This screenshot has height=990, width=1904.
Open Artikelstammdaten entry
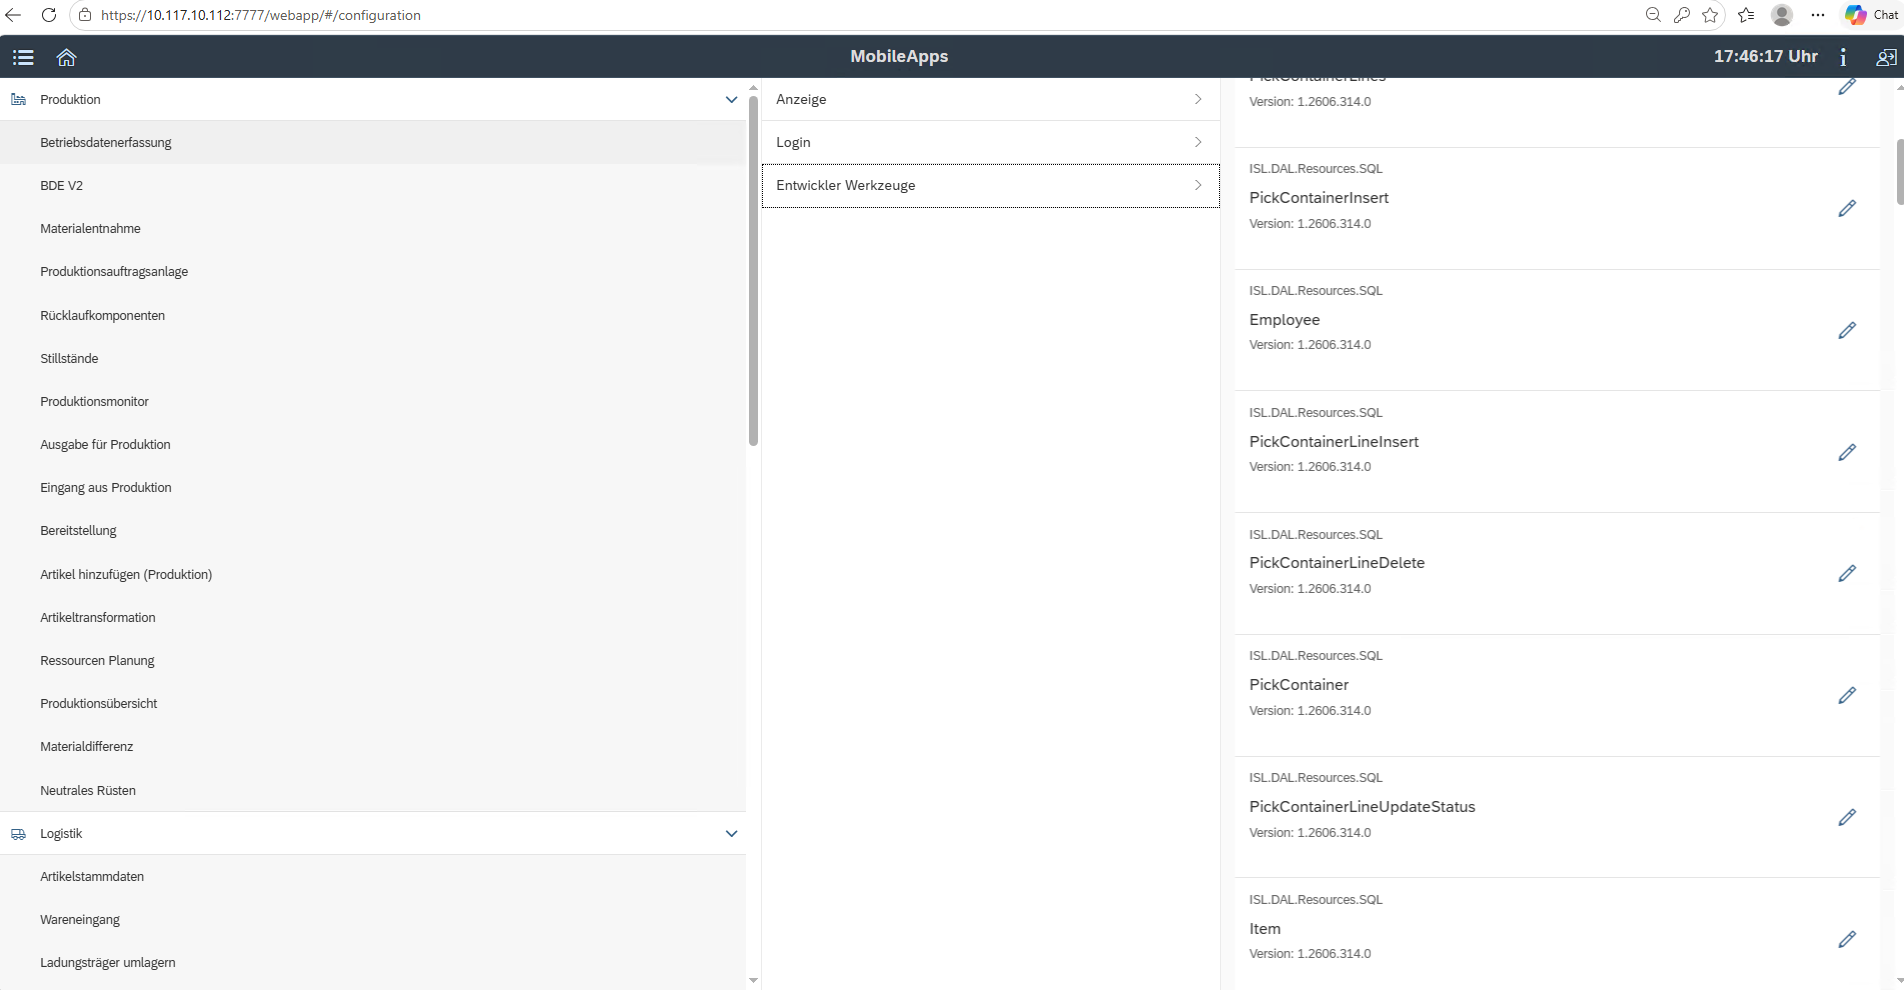point(373,876)
